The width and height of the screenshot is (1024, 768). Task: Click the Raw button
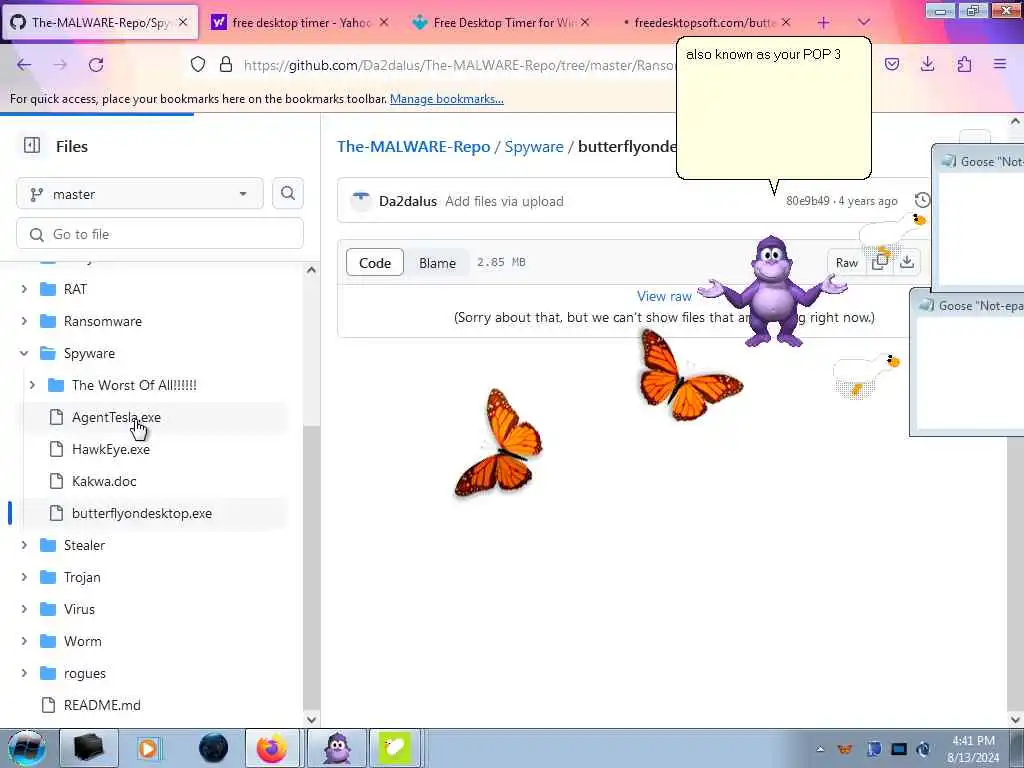pyautogui.click(x=846, y=263)
